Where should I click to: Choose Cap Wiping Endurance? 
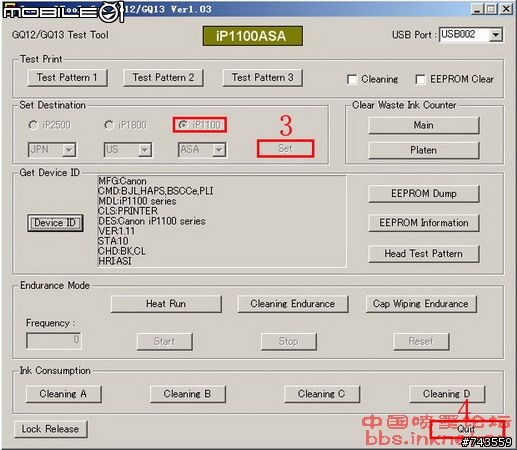click(x=421, y=304)
